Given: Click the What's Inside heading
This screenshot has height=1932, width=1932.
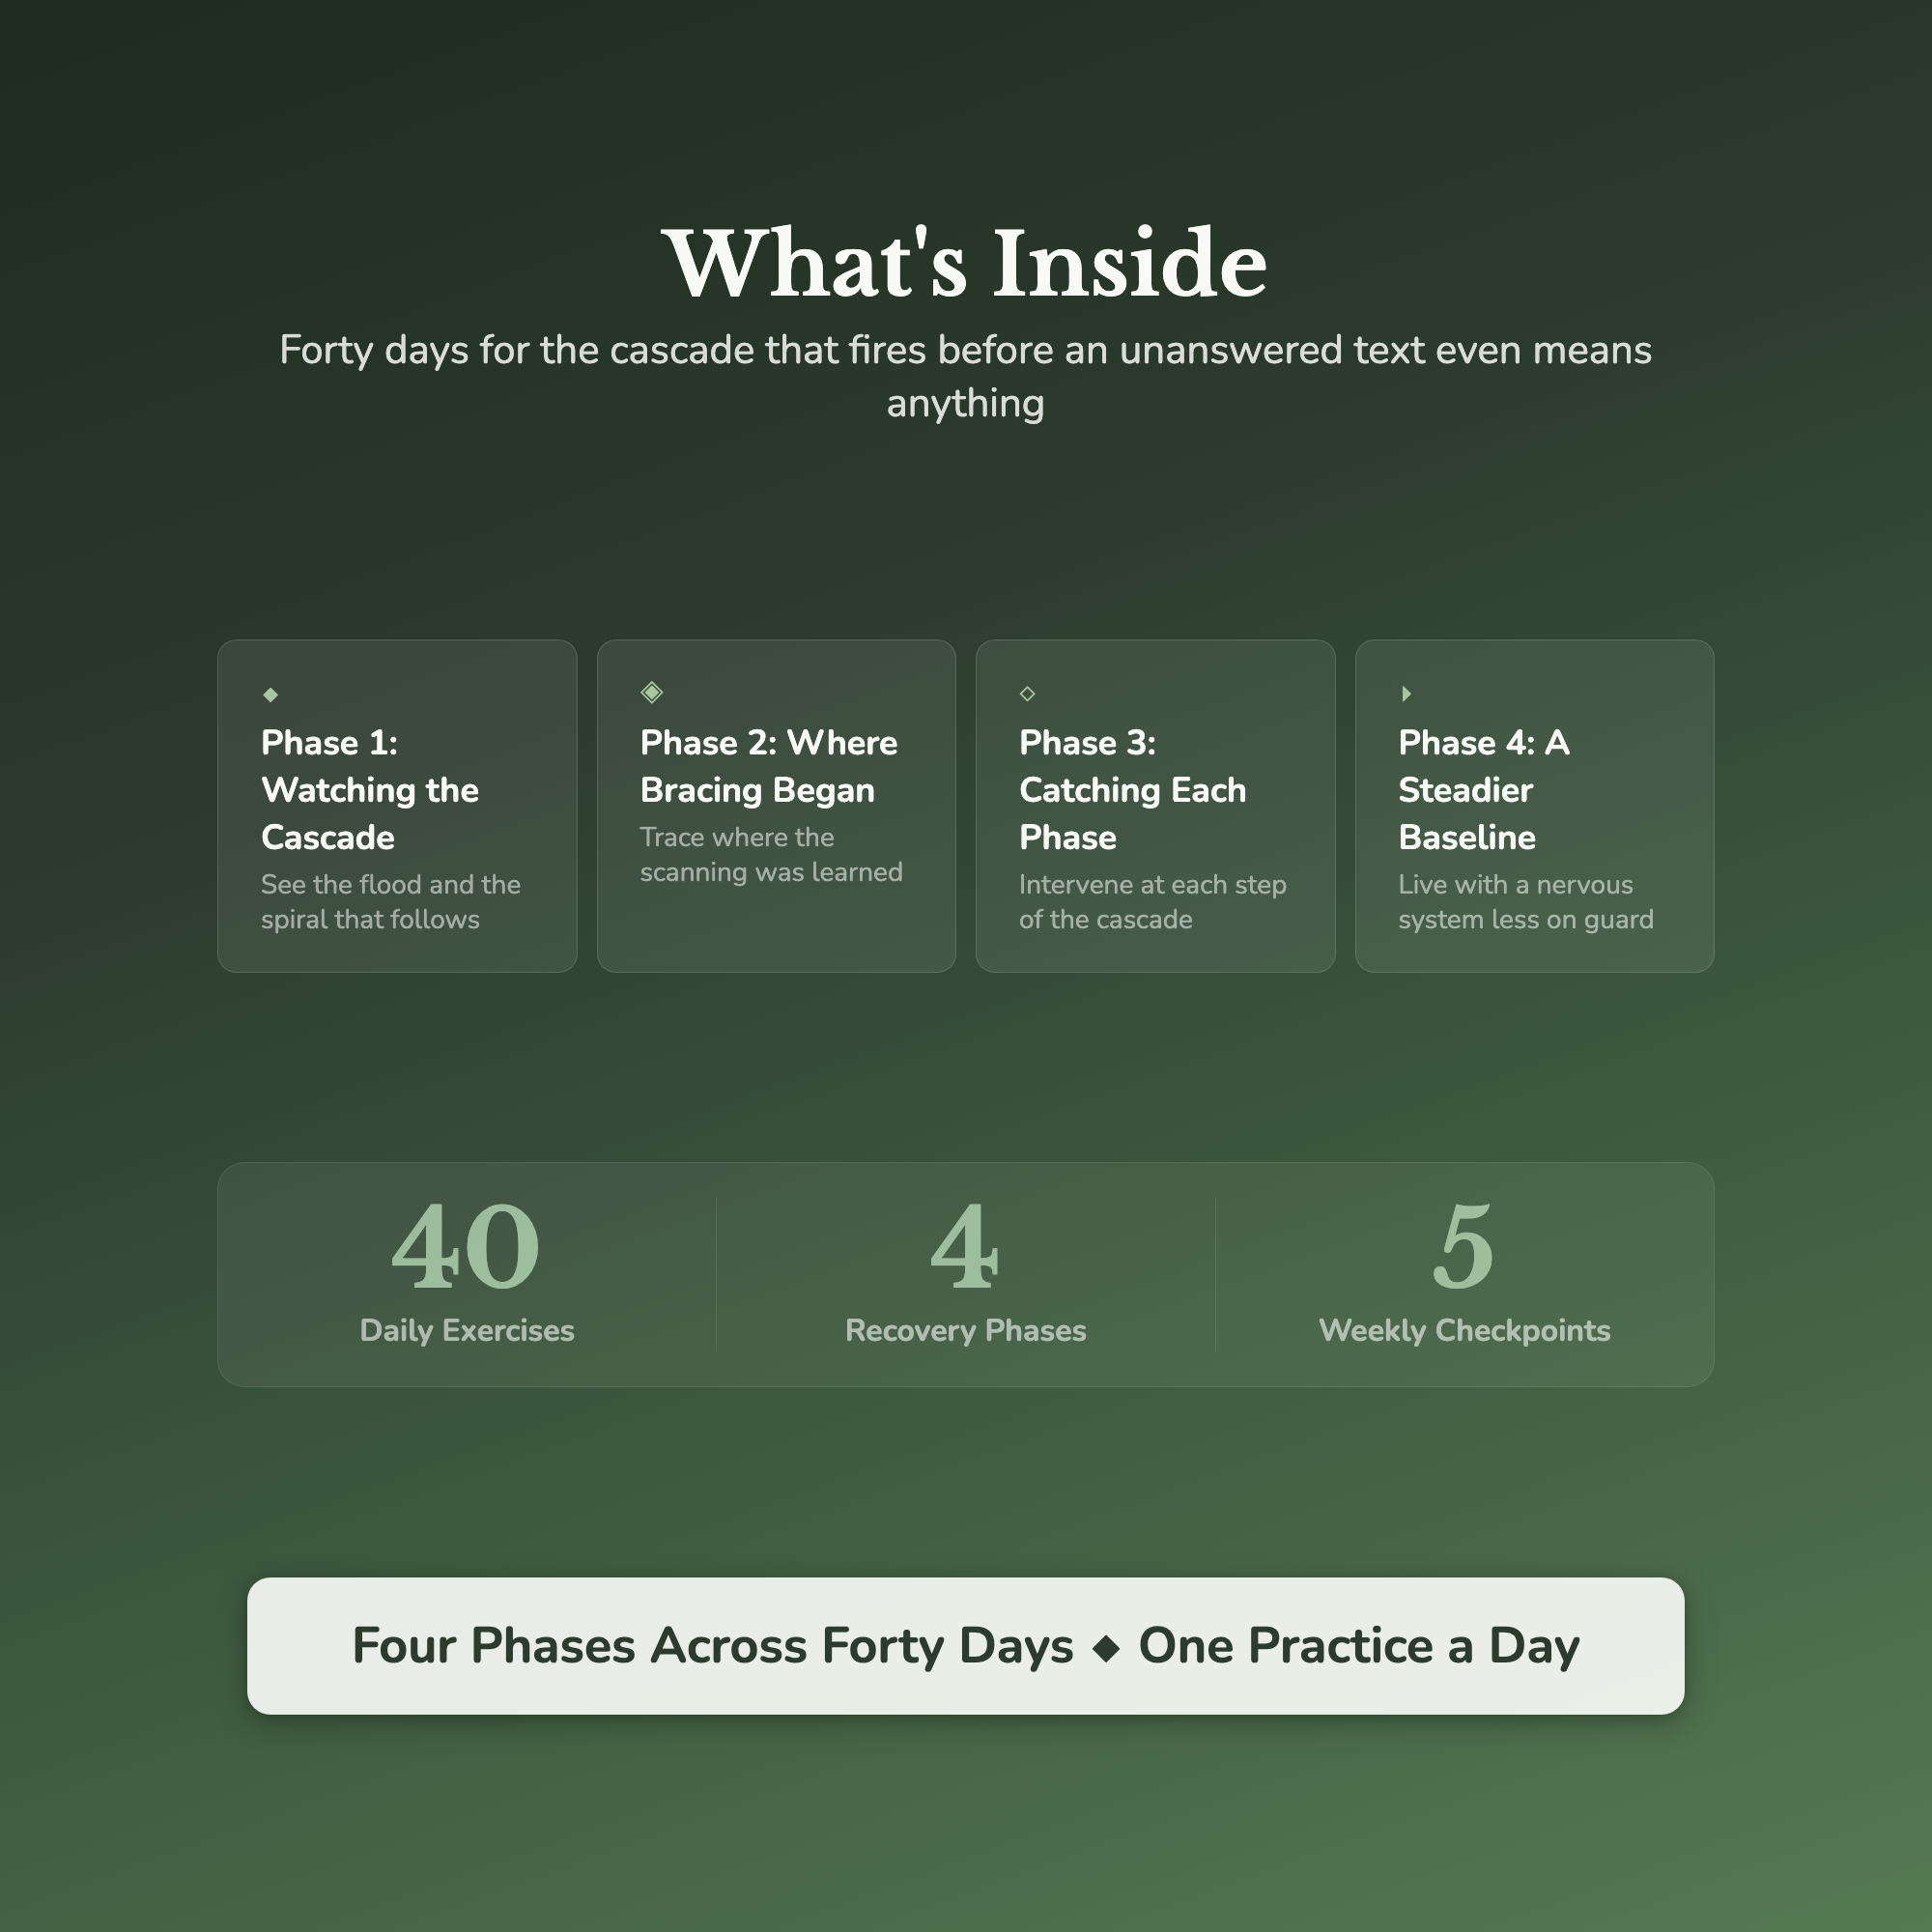Looking at the screenshot, I should click(966, 263).
